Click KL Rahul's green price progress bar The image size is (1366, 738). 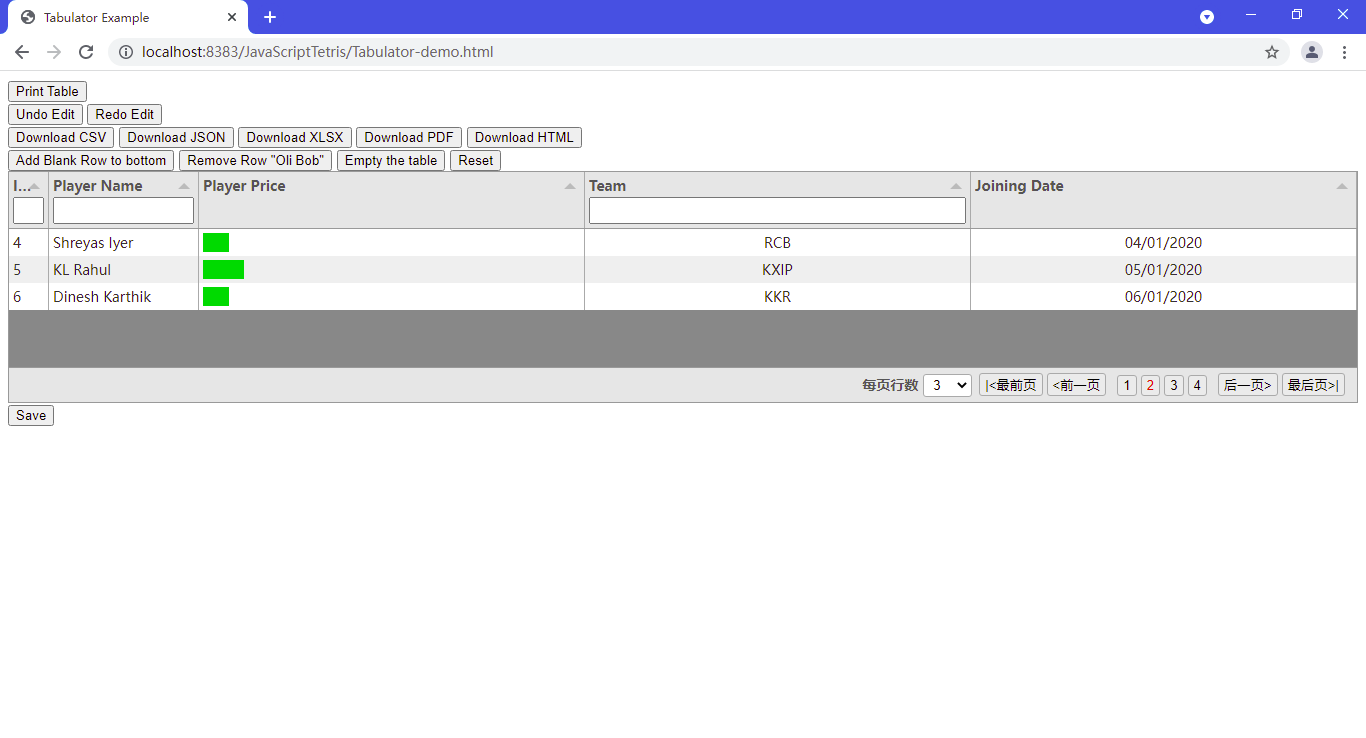click(x=224, y=269)
